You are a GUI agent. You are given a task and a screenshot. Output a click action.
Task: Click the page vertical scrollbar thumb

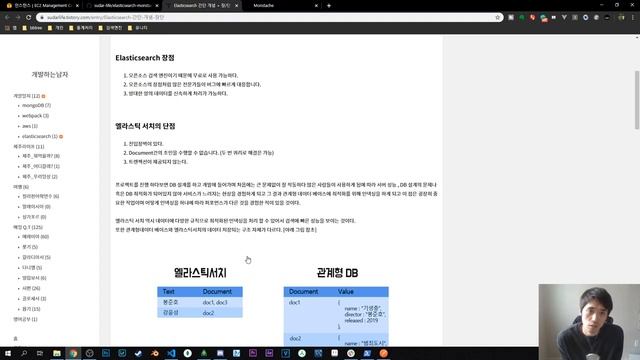tap(637, 100)
